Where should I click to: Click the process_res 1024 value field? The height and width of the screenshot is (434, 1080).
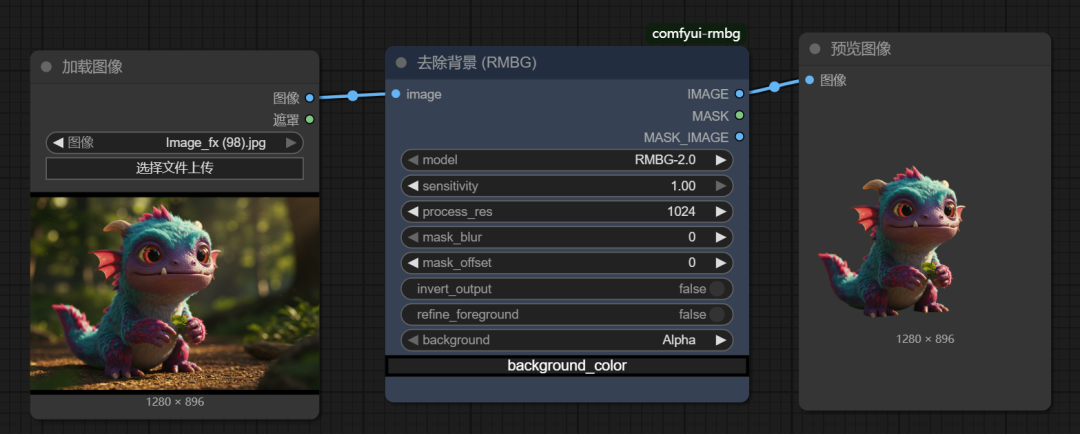coord(567,211)
